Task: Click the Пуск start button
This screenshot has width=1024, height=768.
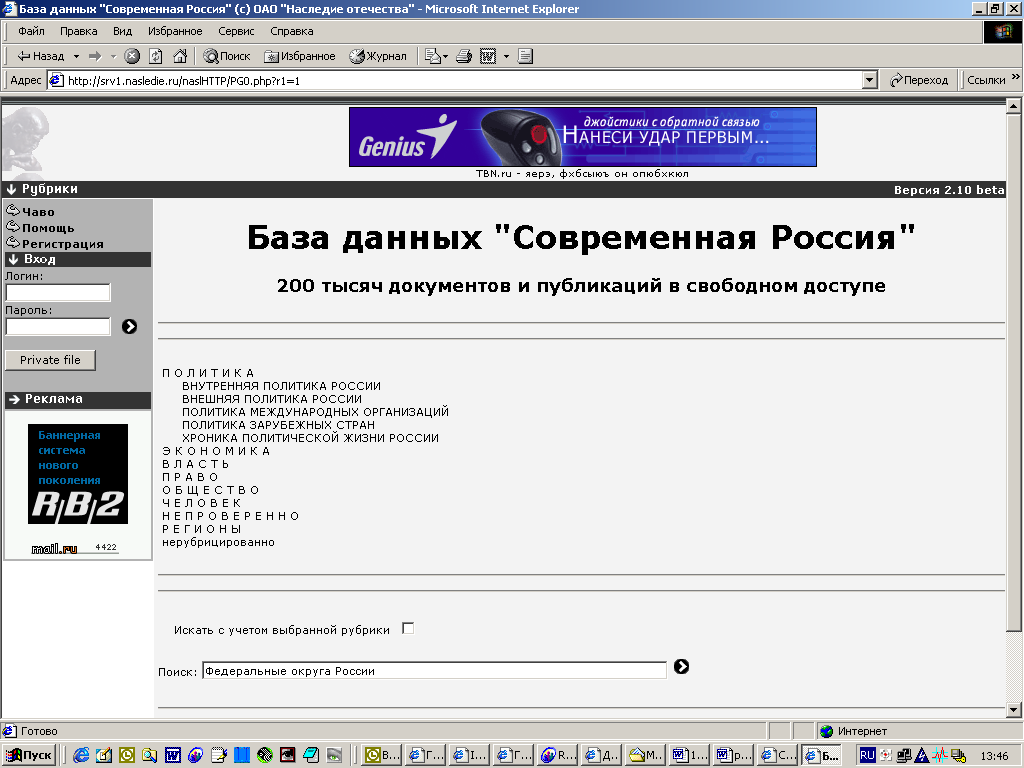Action: [x=29, y=756]
